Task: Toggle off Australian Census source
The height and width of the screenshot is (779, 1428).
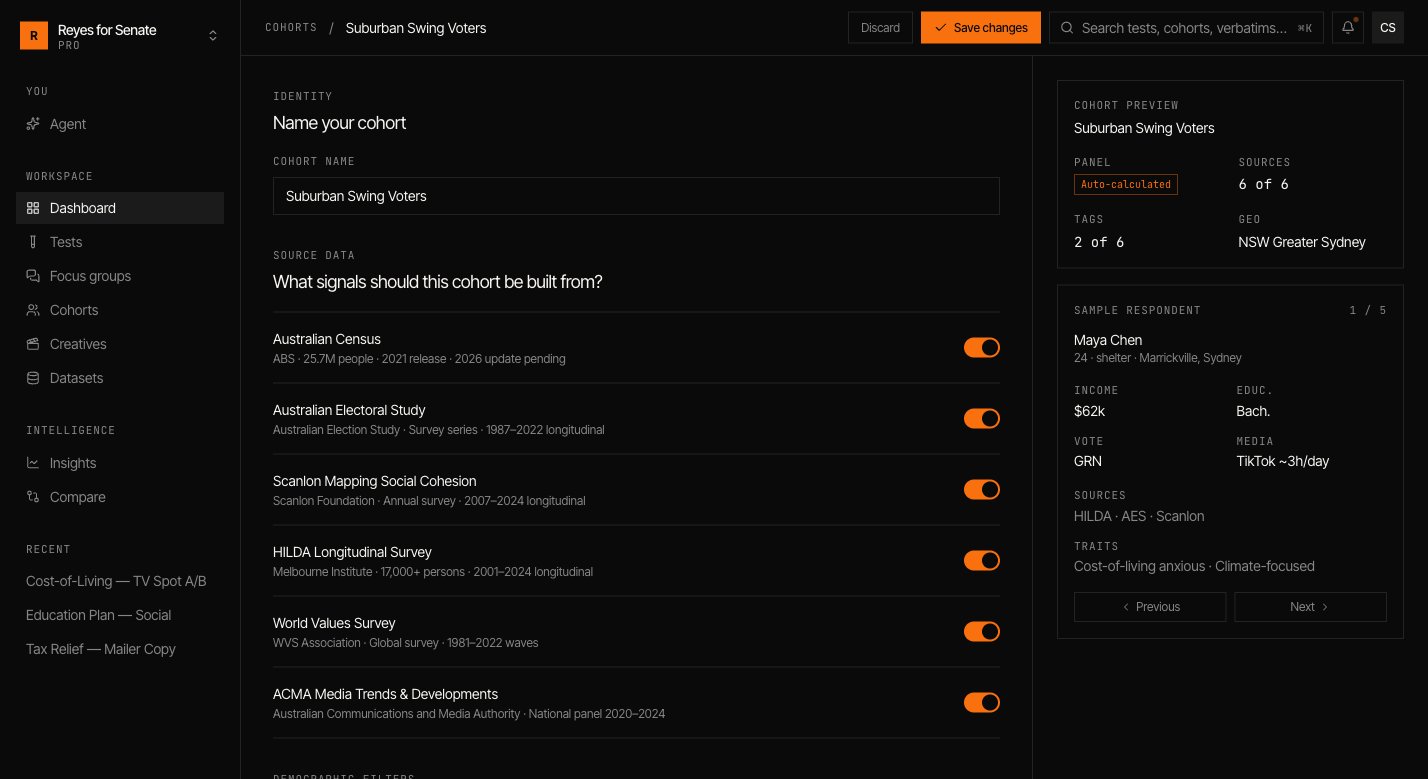Action: pyautogui.click(x=982, y=347)
